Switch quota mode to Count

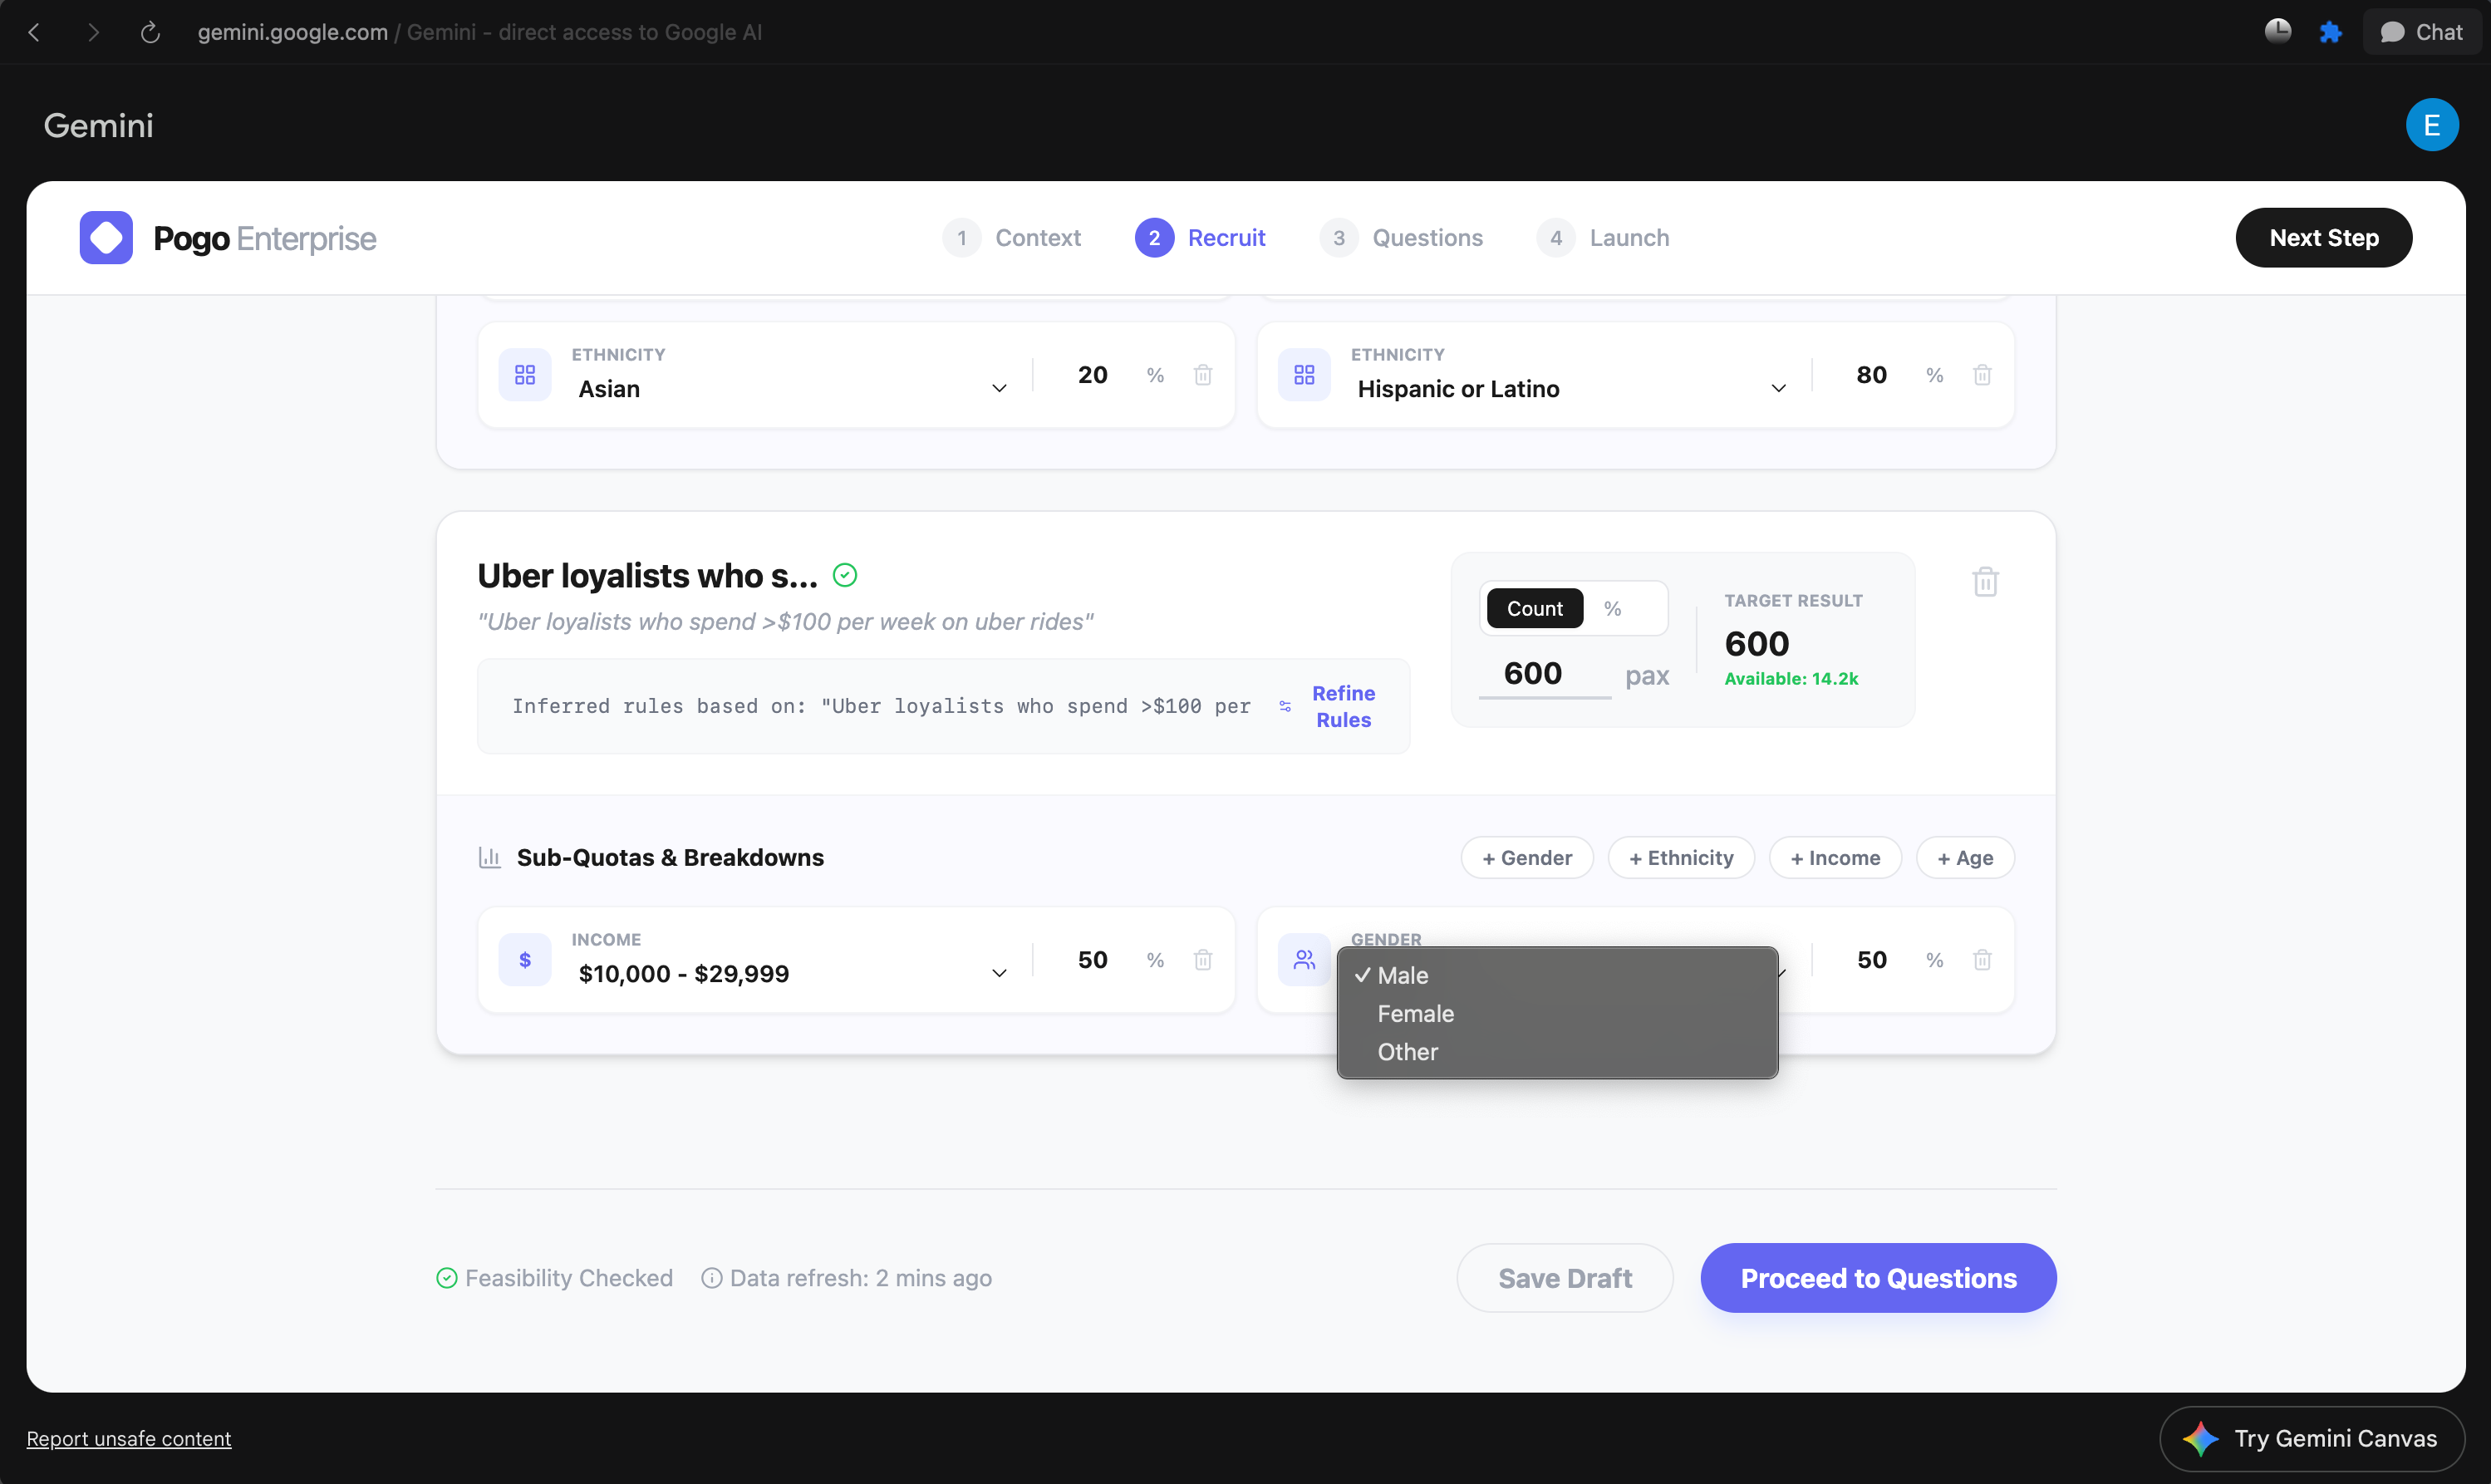(1534, 608)
